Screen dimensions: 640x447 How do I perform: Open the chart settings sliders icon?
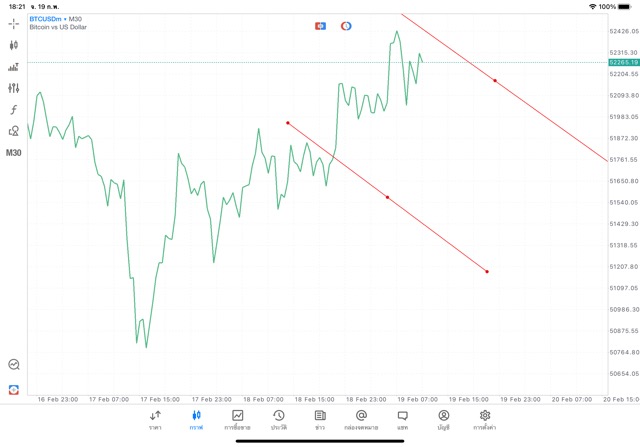pos(14,88)
